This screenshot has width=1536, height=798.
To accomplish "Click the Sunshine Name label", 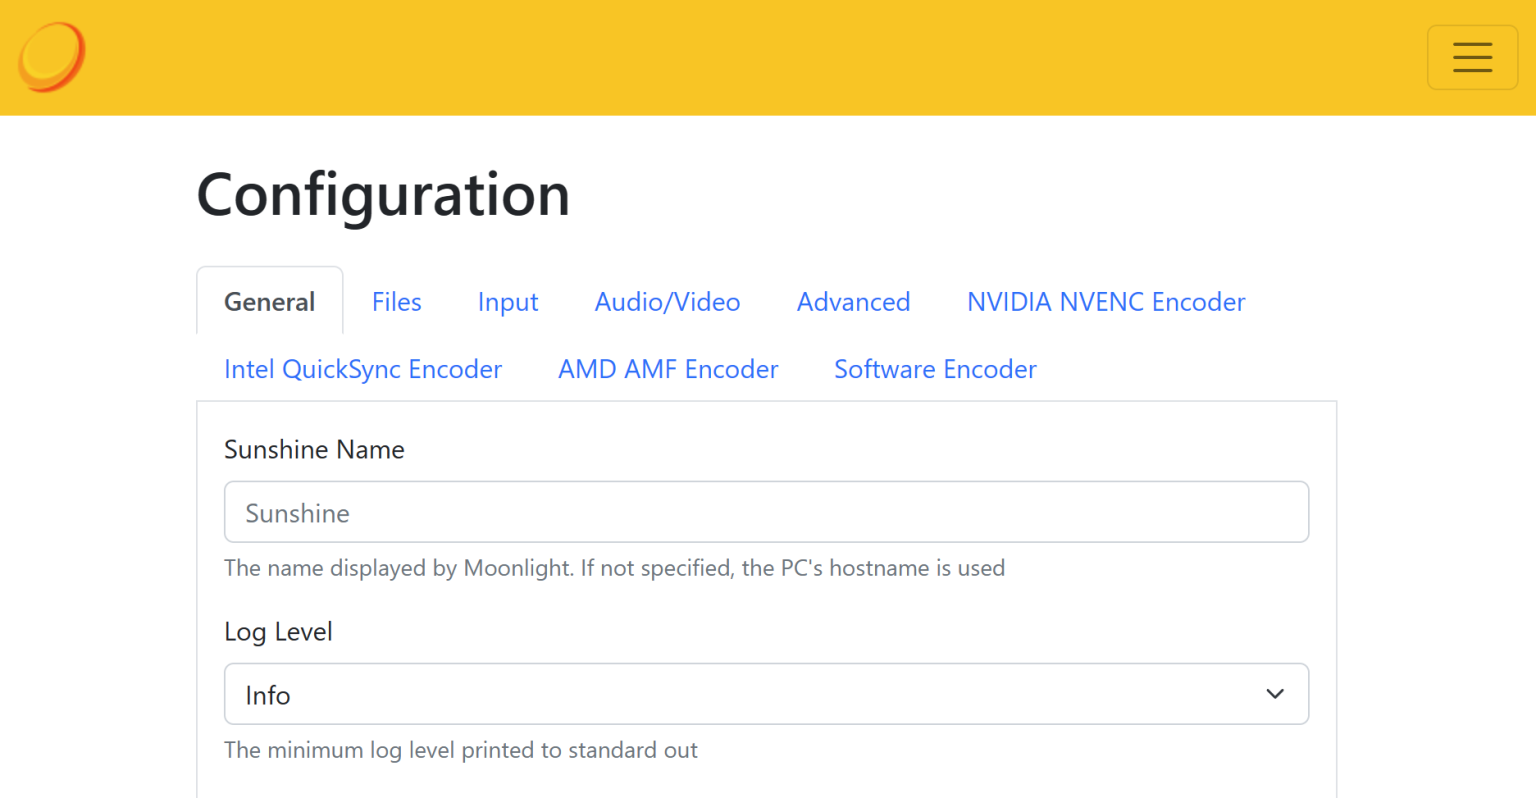I will (314, 449).
